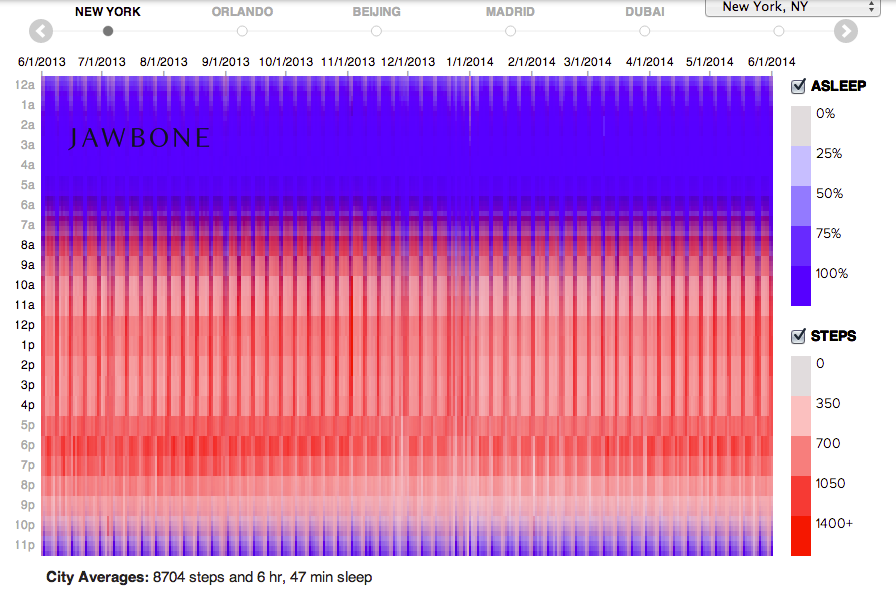
Task: Click the 1/1/2014 date label
Action: click(470, 62)
